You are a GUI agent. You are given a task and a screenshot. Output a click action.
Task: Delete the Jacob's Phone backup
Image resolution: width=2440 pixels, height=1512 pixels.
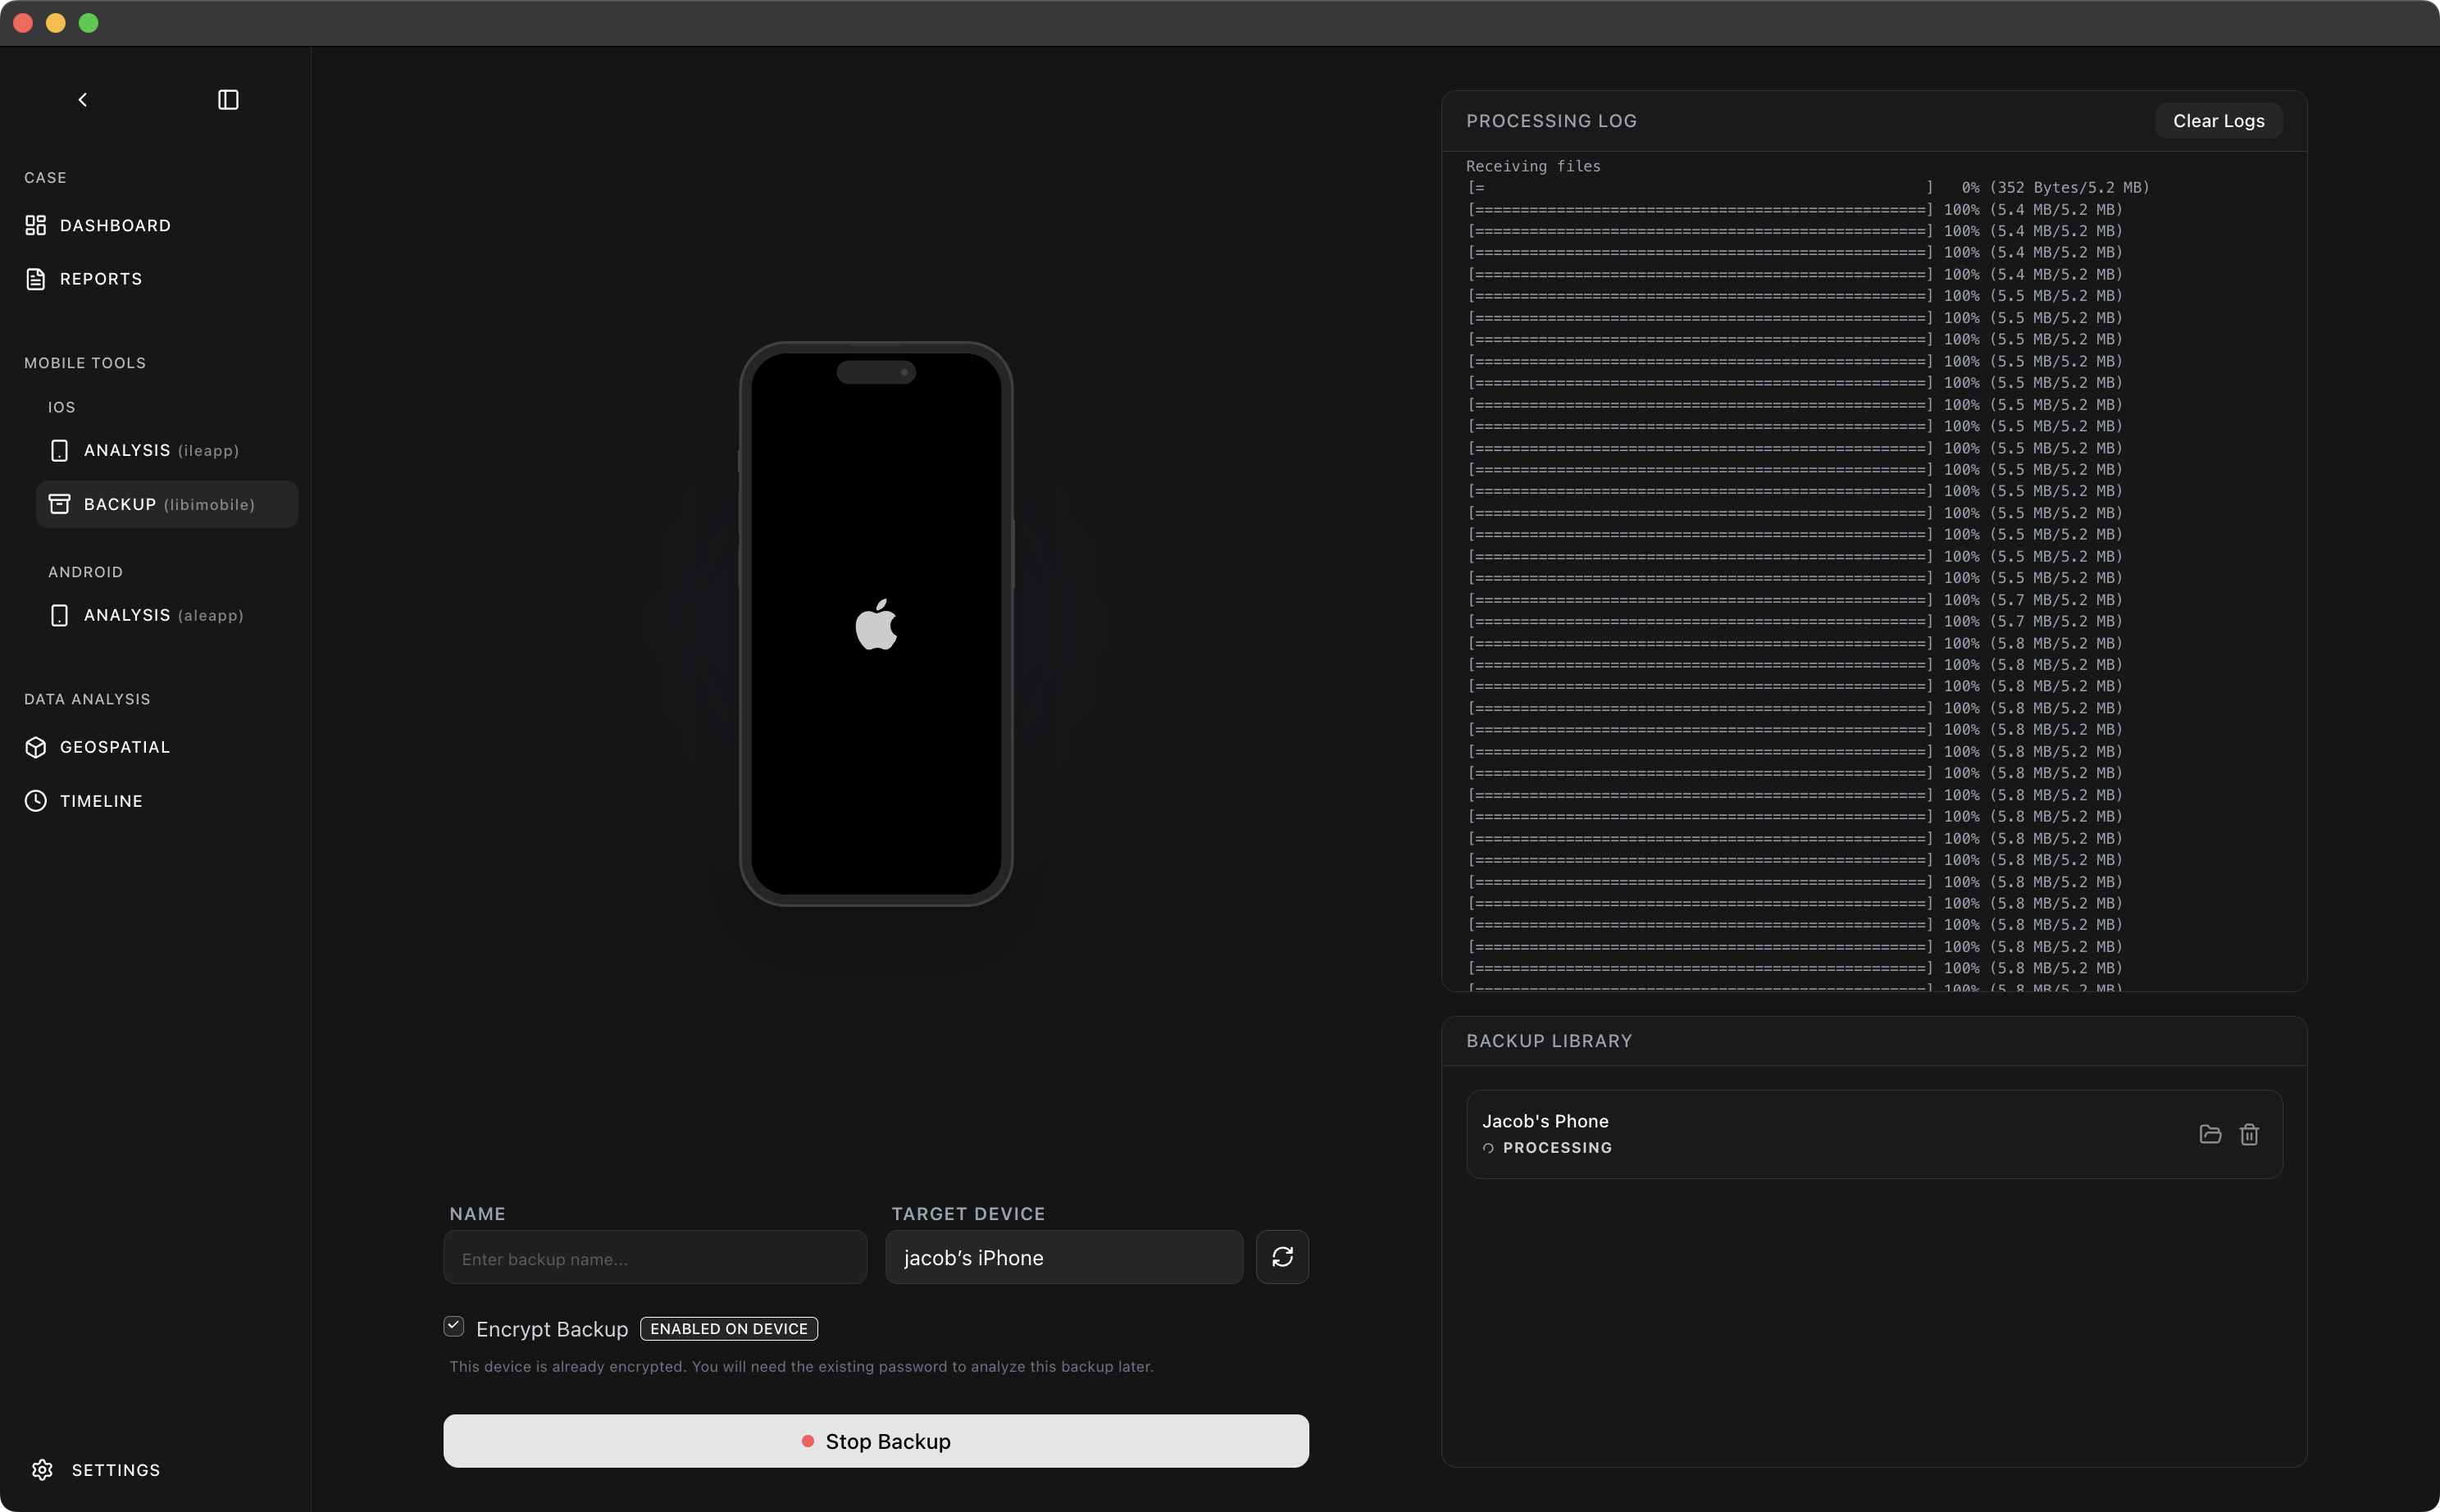[x=2249, y=1134]
